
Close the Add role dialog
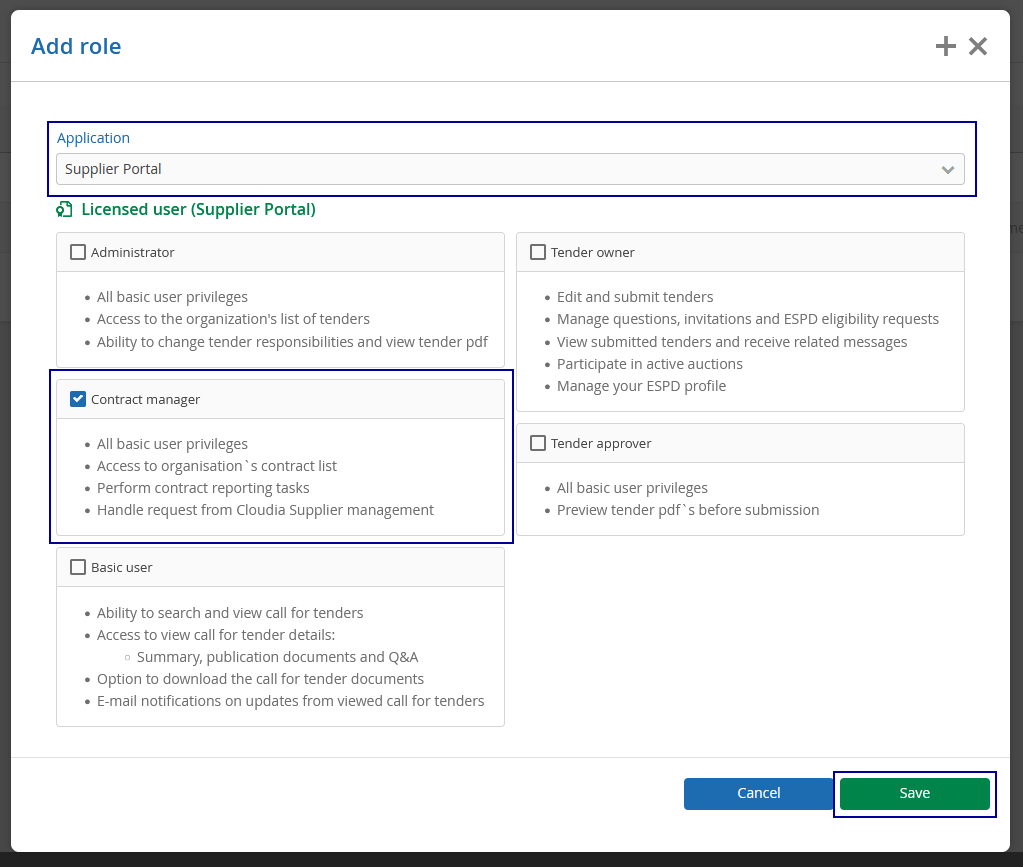point(977,46)
